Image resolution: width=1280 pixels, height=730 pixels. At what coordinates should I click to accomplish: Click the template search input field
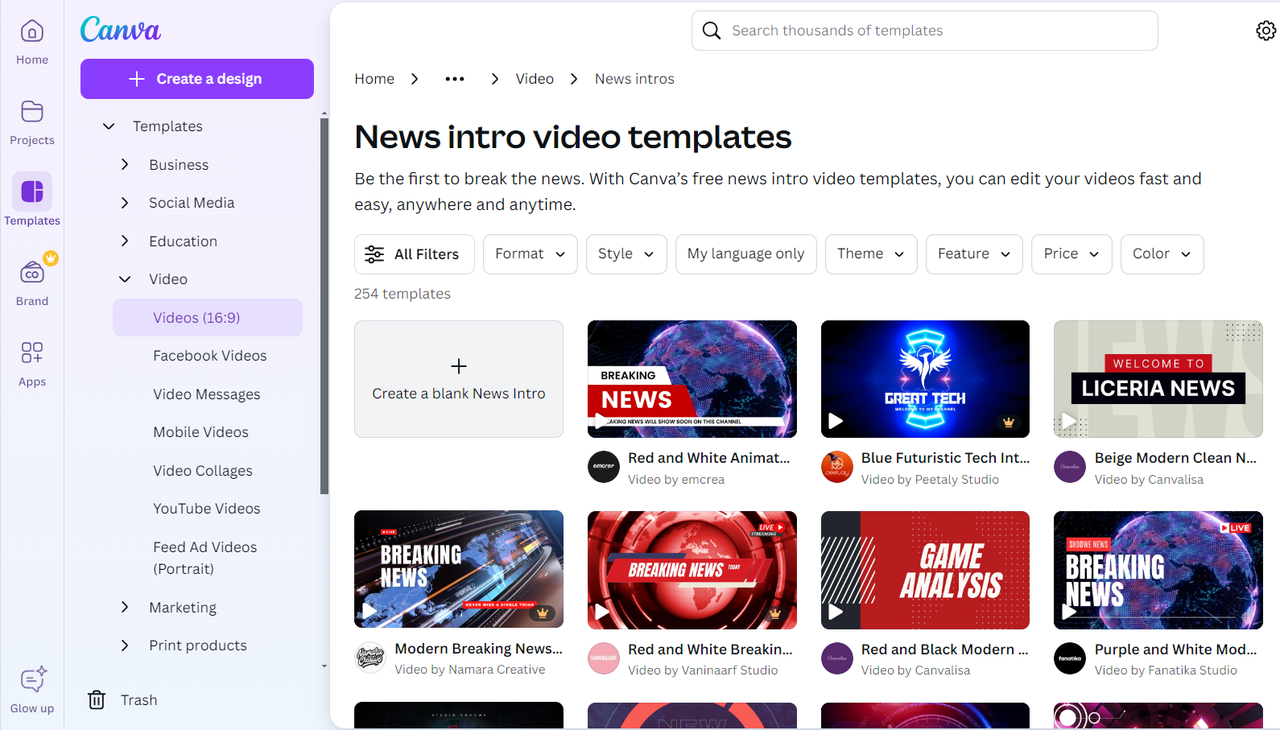point(900,30)
